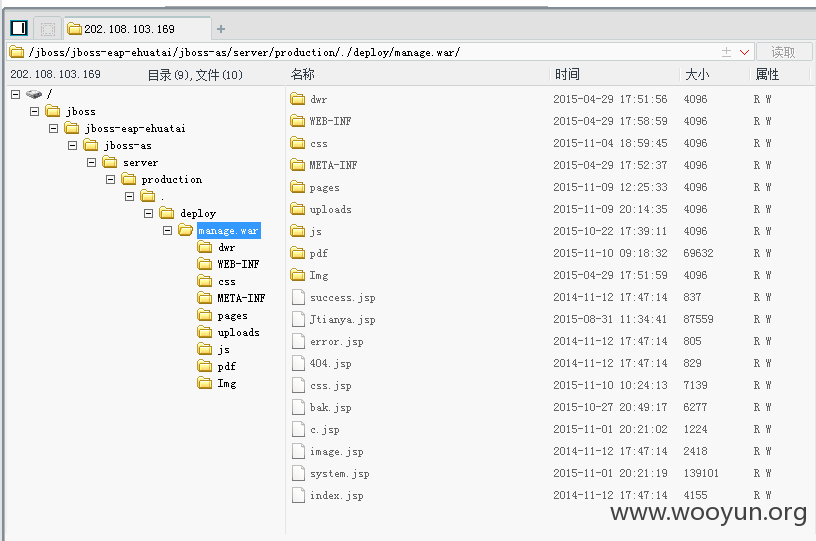Click the css.jsp file icon
Viewport: 816px width, 541px height.
[298, 385]
